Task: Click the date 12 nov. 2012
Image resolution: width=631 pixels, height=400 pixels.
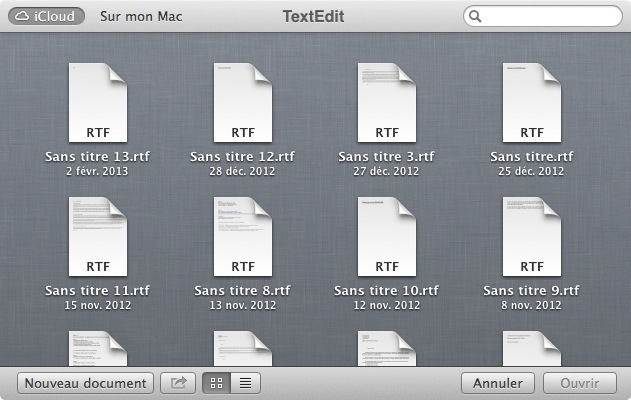Action: click(x=386, y=305)
